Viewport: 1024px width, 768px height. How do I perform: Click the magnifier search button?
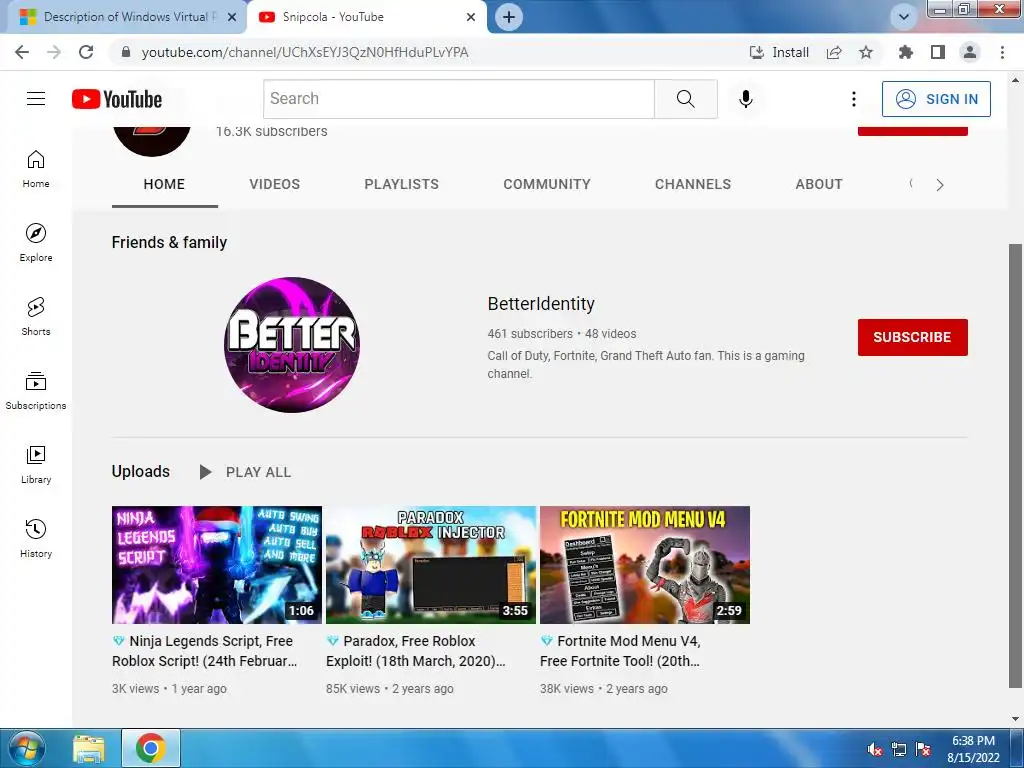pos(686,99)
